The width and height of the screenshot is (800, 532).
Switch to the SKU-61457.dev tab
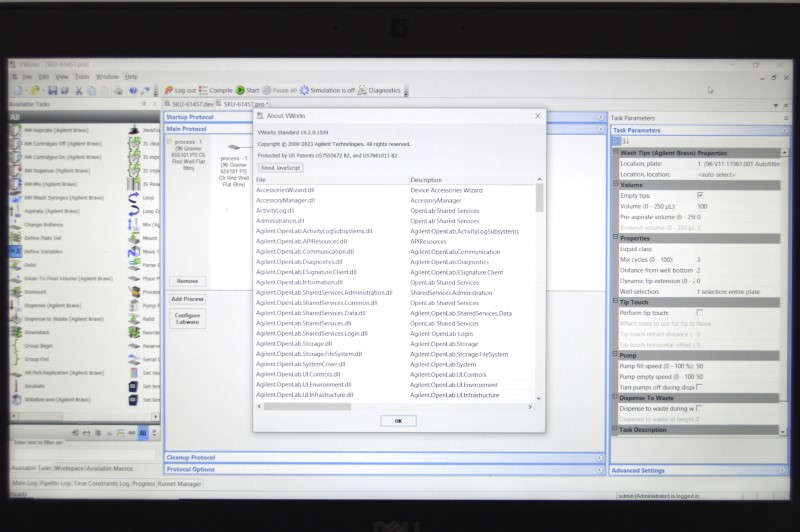(189, 104)
